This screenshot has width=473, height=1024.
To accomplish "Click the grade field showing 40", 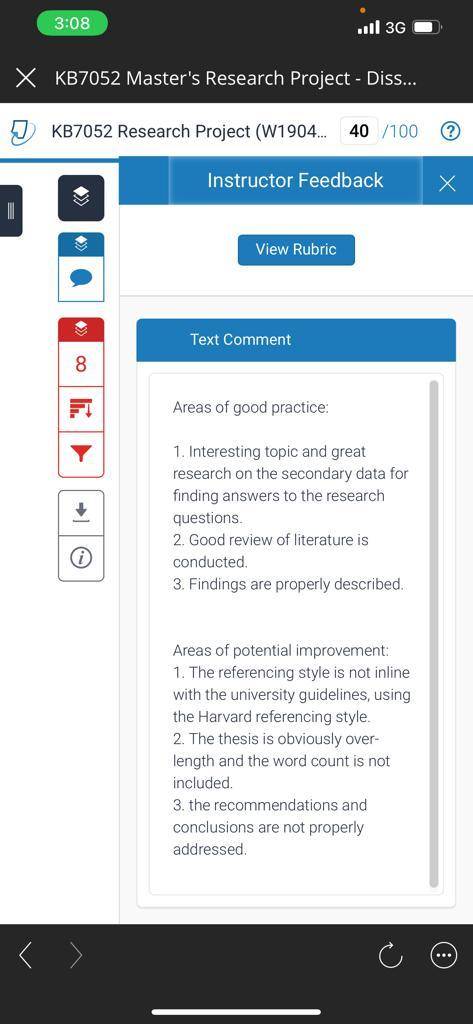I will [359, 131].
